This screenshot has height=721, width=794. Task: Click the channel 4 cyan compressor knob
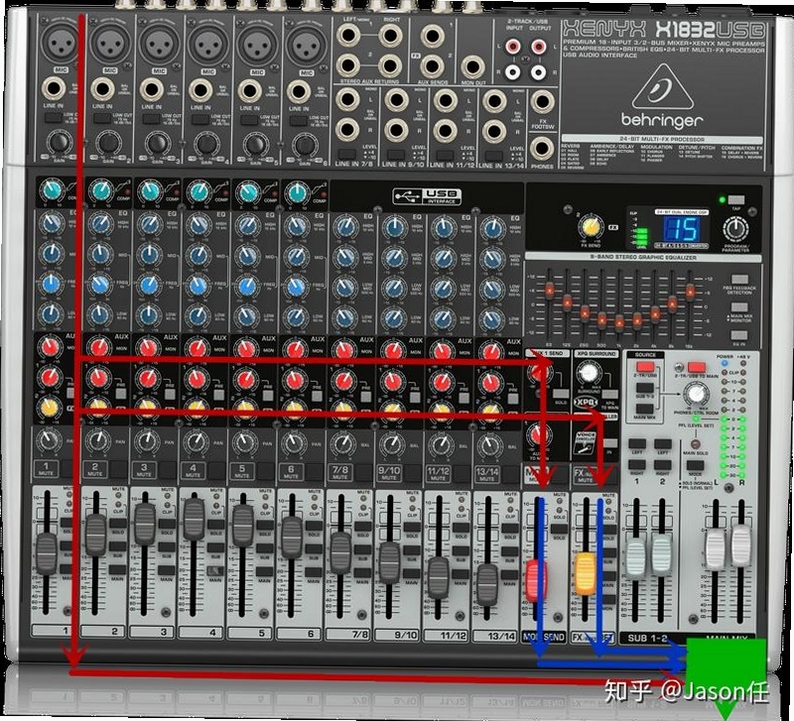(x=199, y=192)
